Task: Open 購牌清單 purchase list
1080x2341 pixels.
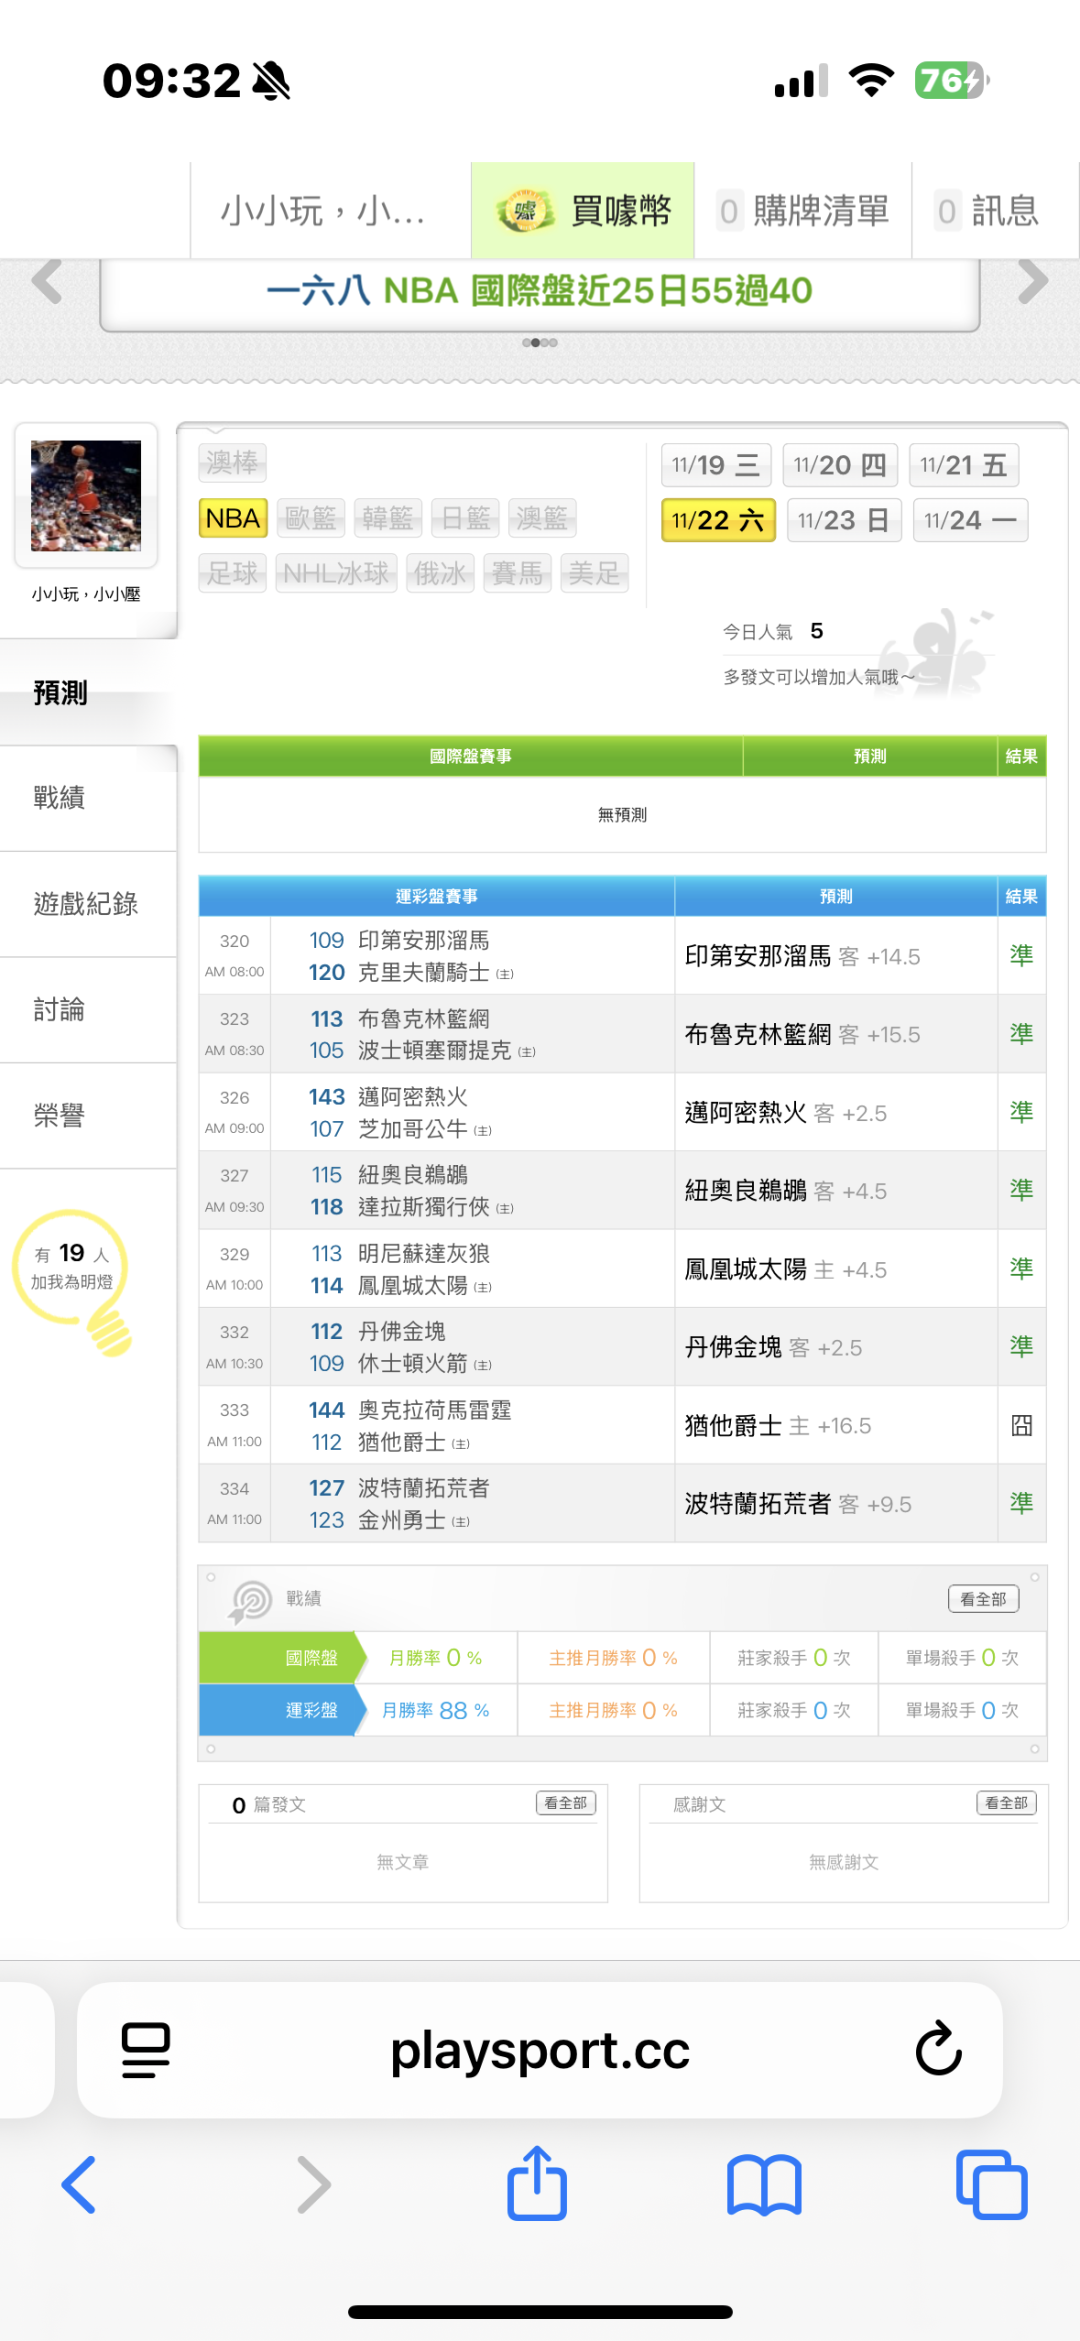Action: tap(803, 211)
